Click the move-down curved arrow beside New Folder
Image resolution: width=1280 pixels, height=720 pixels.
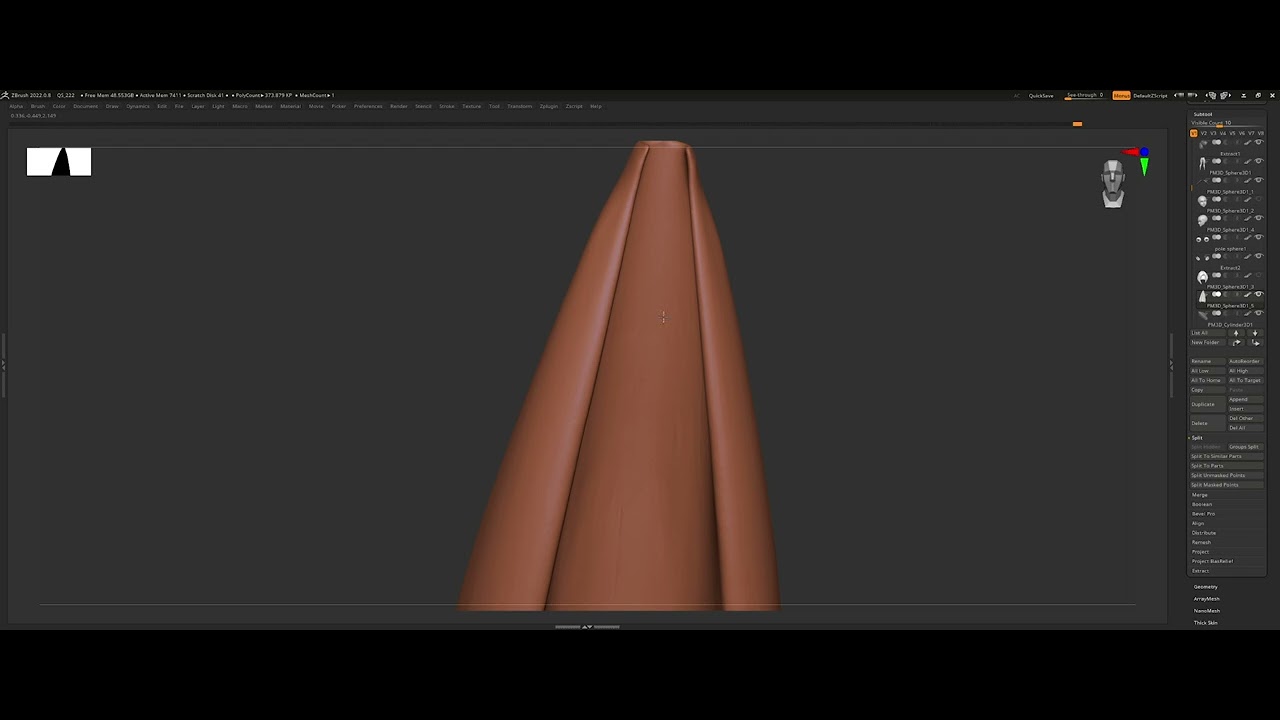(x=1255, y=343)
